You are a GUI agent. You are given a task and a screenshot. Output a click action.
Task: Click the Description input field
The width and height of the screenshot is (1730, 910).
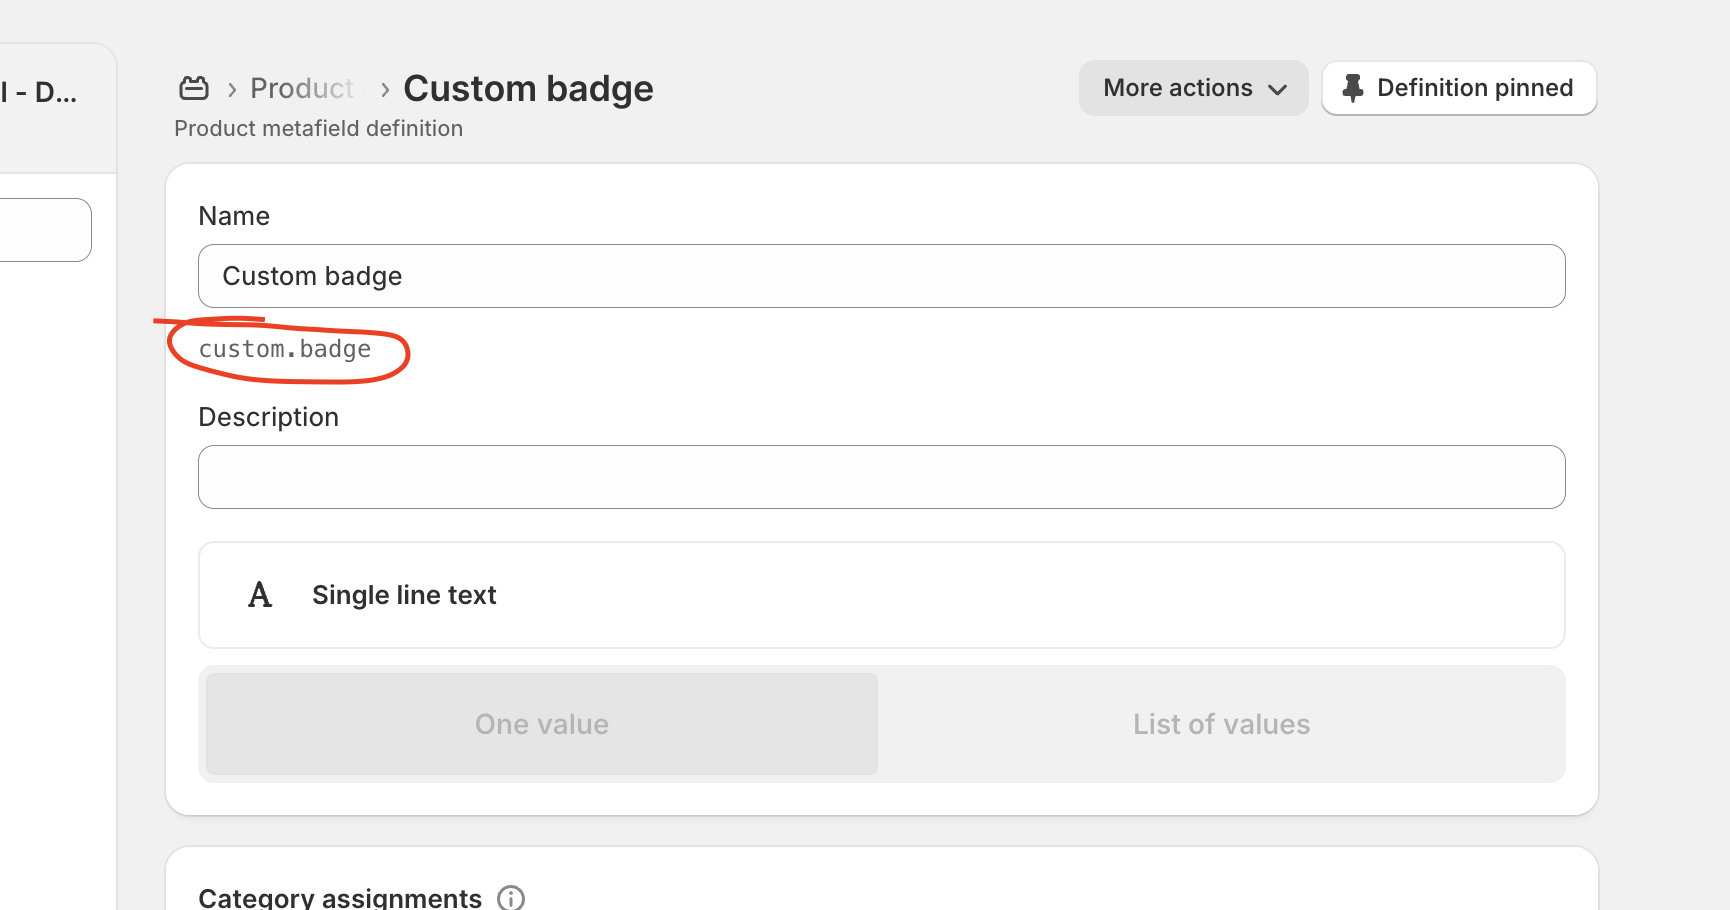(x=882, y=477)
